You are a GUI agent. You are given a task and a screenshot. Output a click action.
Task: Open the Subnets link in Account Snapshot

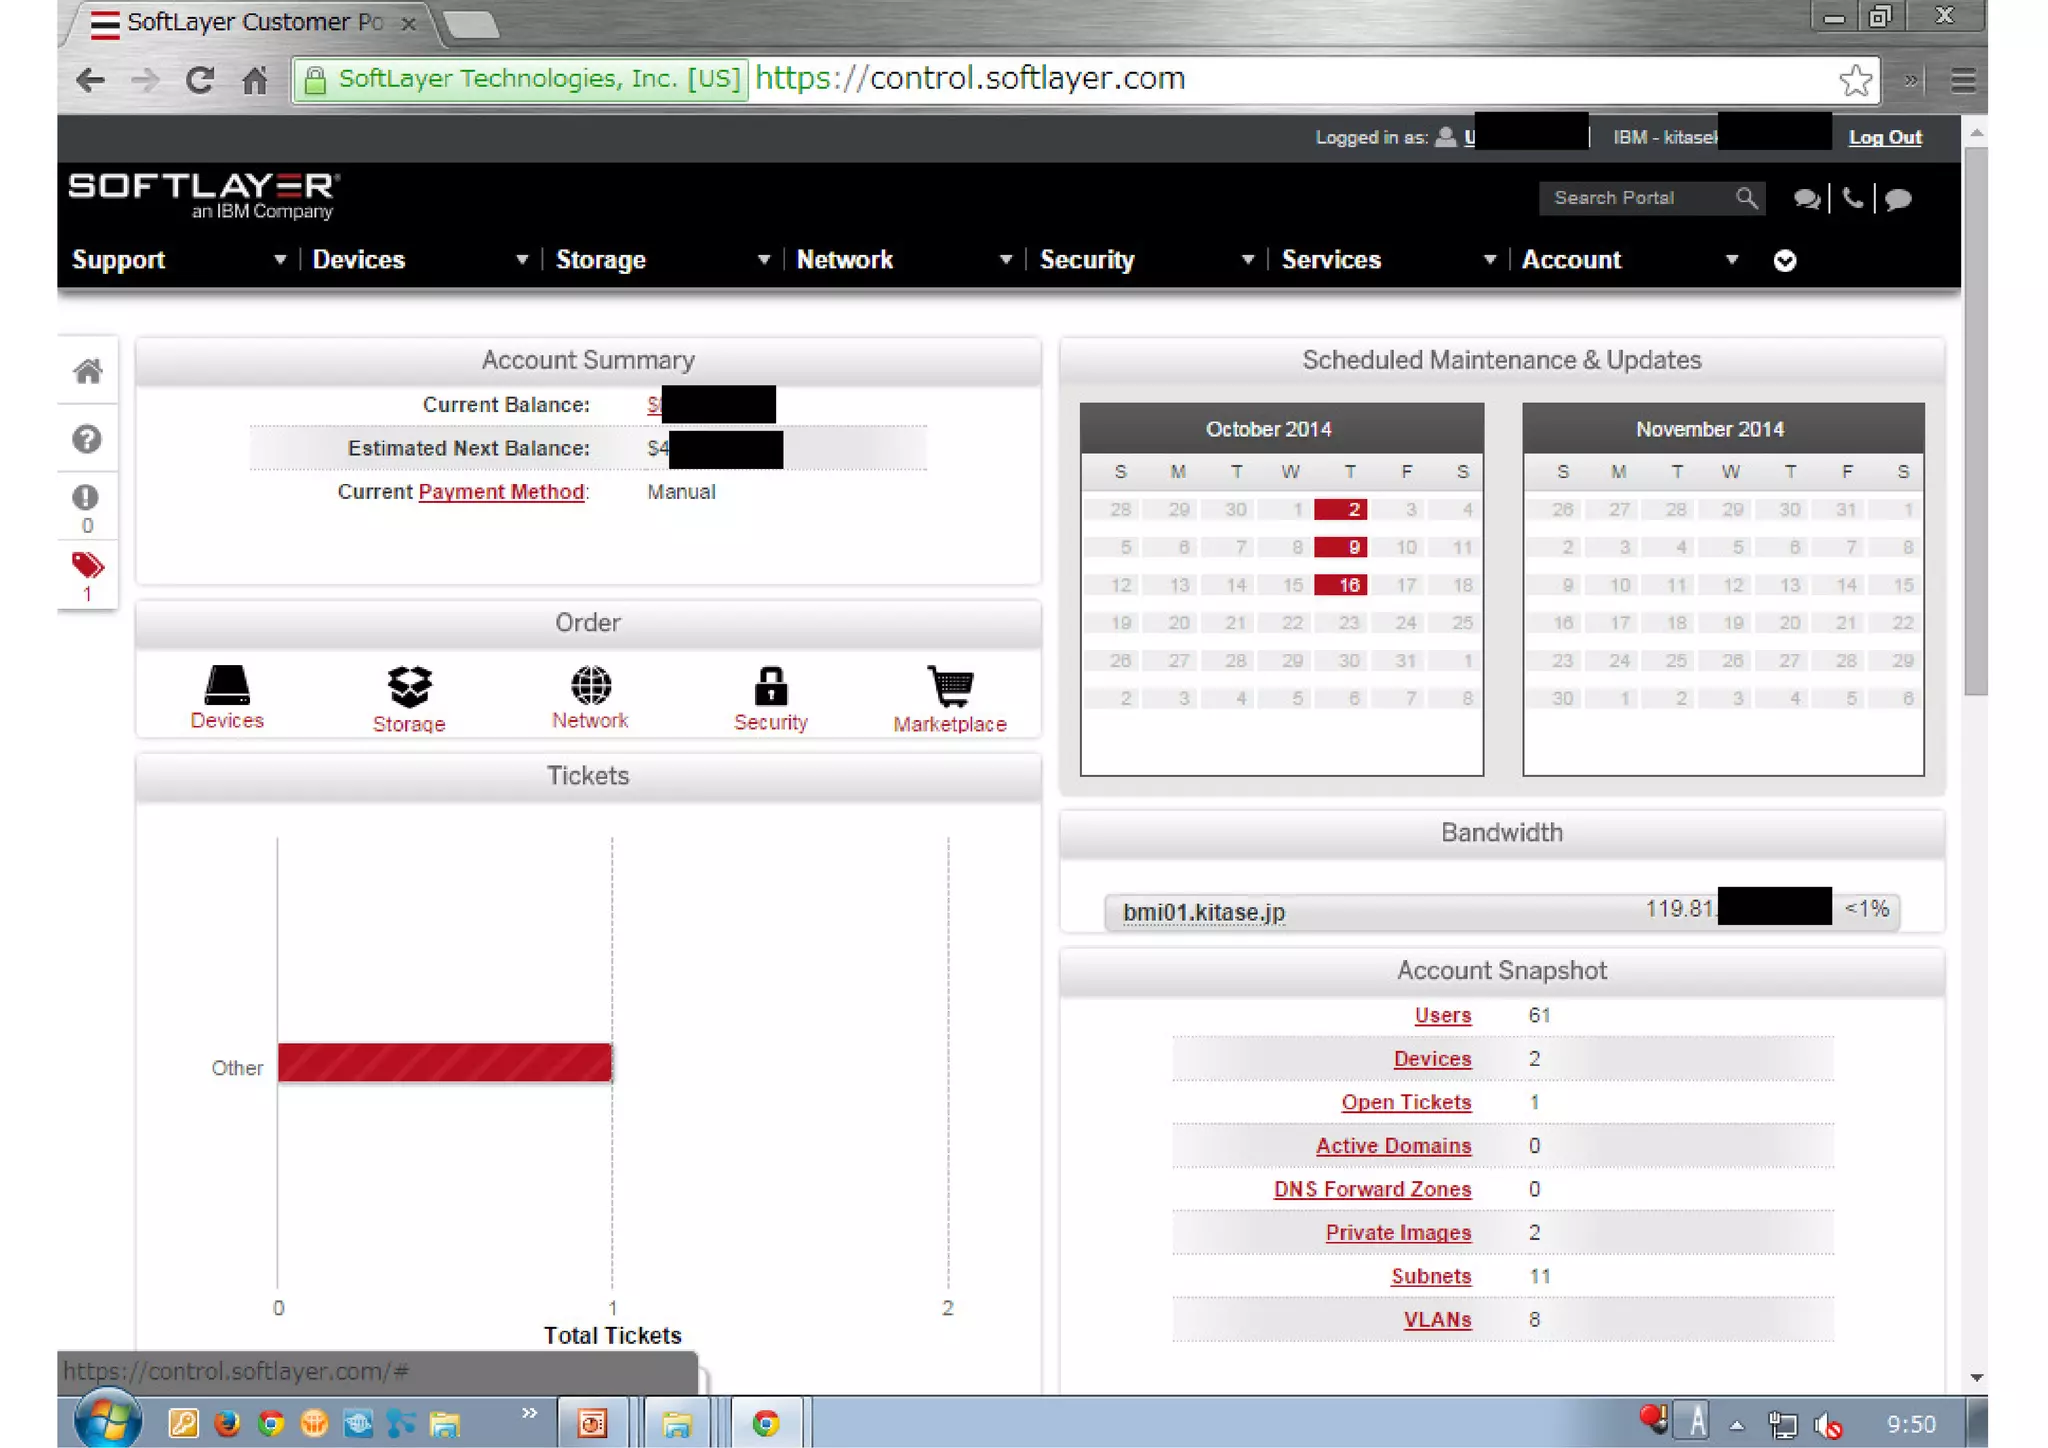pos(1431,1276)
